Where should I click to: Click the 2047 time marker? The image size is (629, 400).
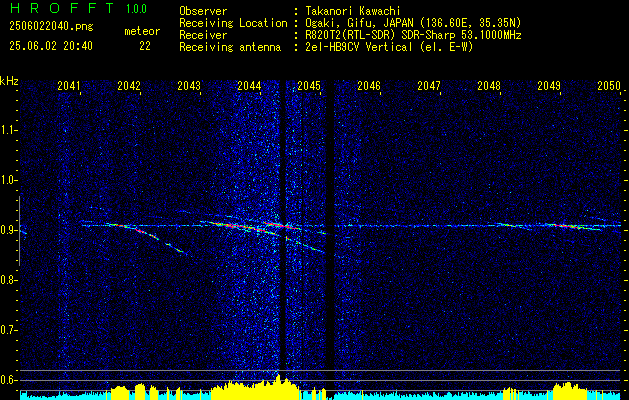(x=429, y=86)
